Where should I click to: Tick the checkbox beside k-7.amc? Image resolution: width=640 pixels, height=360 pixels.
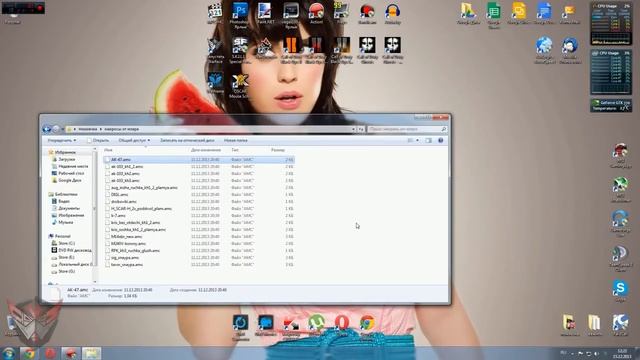click(107, 216)
